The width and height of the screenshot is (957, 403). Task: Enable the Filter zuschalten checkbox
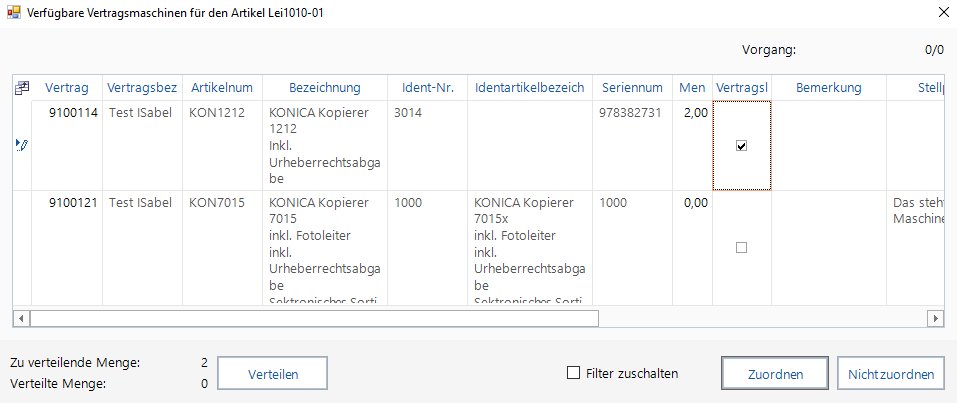click(574, 373)
